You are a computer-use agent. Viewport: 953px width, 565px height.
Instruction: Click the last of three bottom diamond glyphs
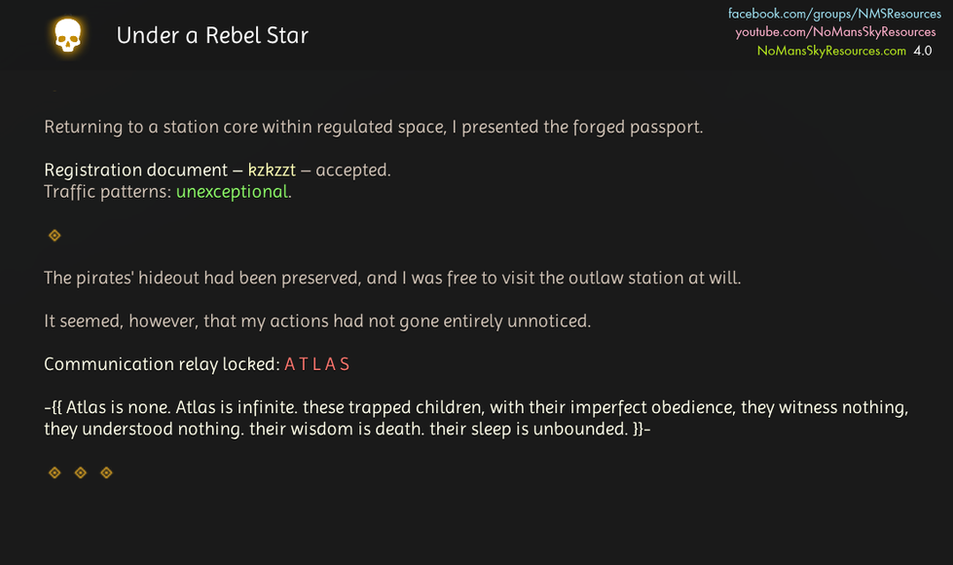point(107,472)
